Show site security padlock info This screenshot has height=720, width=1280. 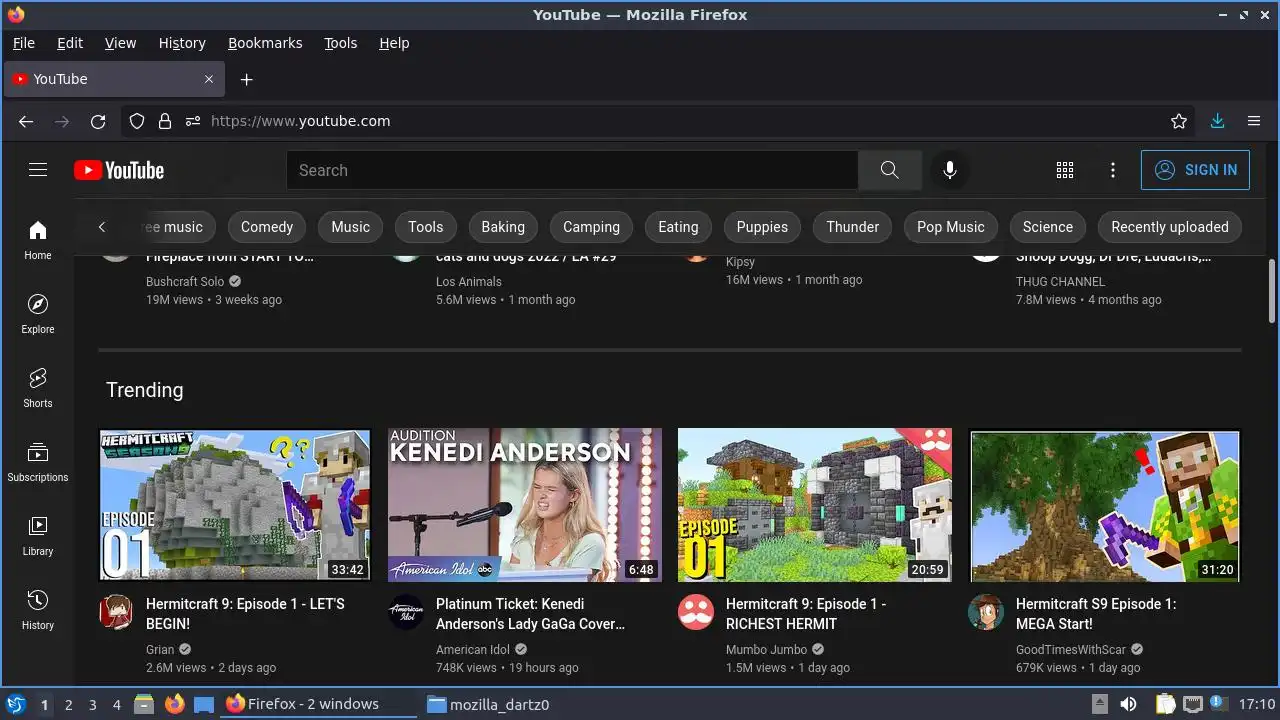[x=165, y=121]
